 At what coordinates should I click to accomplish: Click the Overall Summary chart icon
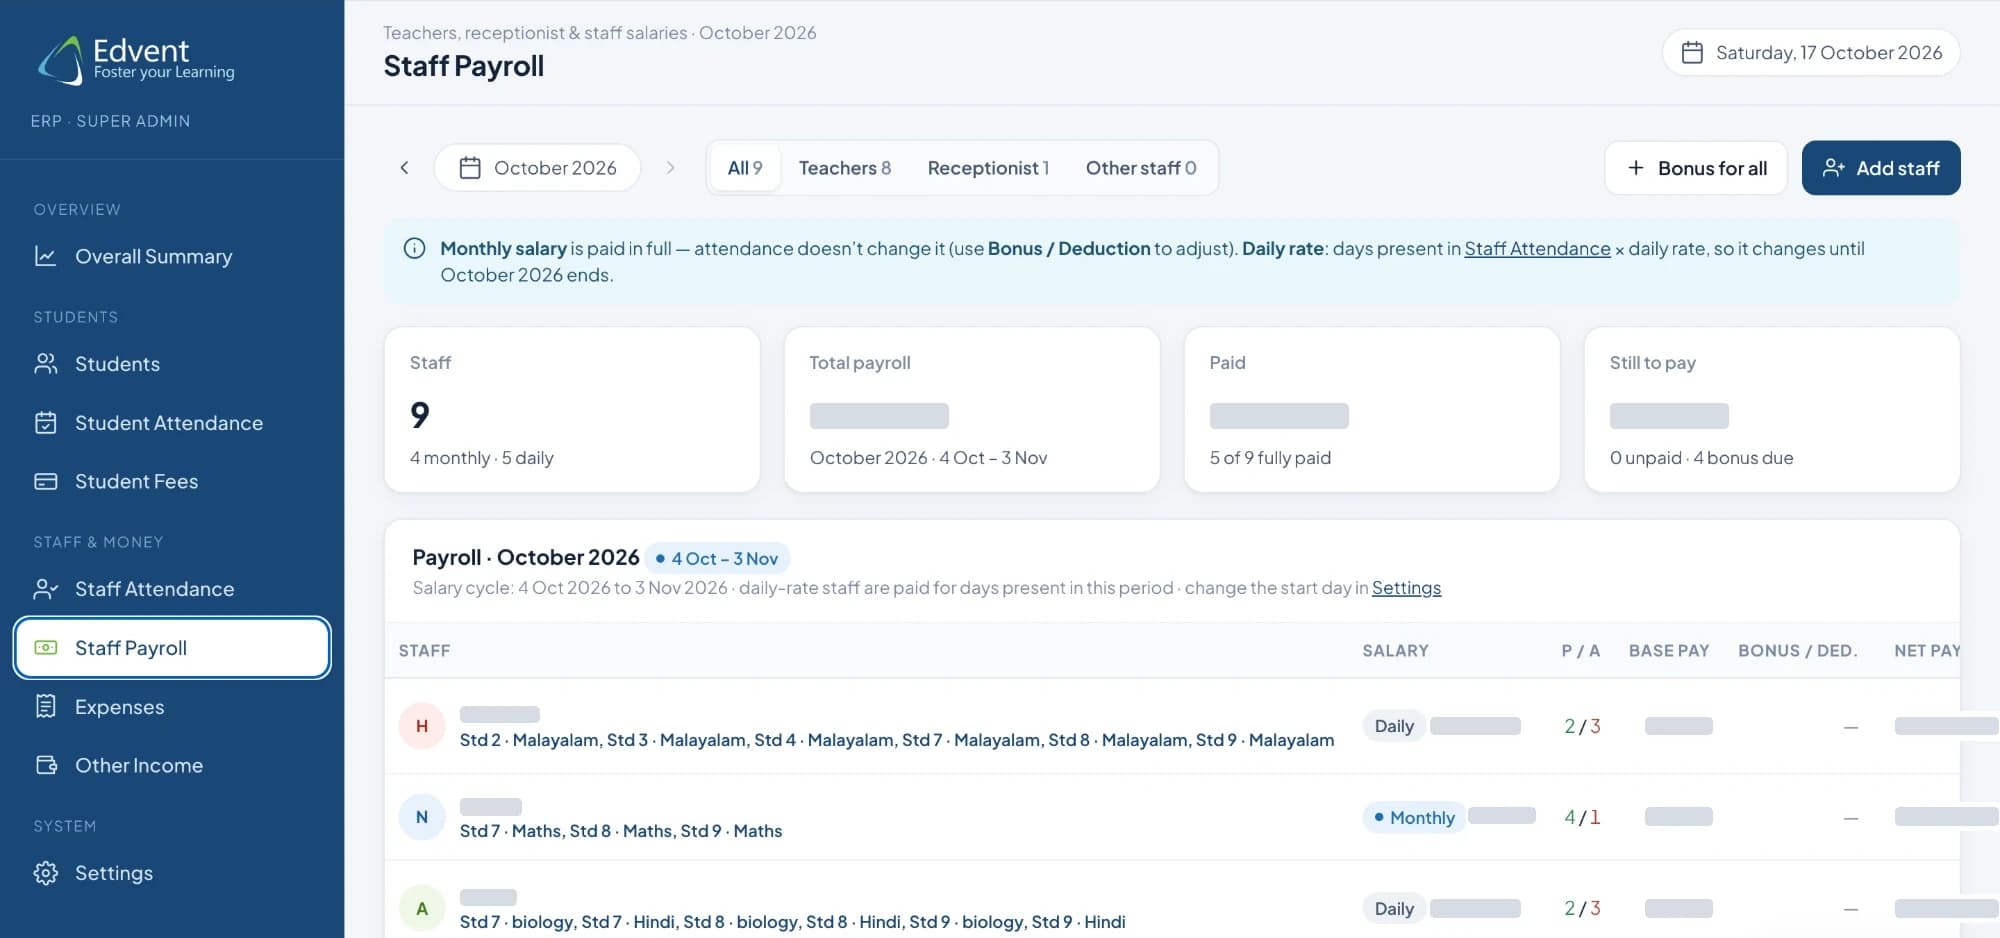click(x=45, y=256)
